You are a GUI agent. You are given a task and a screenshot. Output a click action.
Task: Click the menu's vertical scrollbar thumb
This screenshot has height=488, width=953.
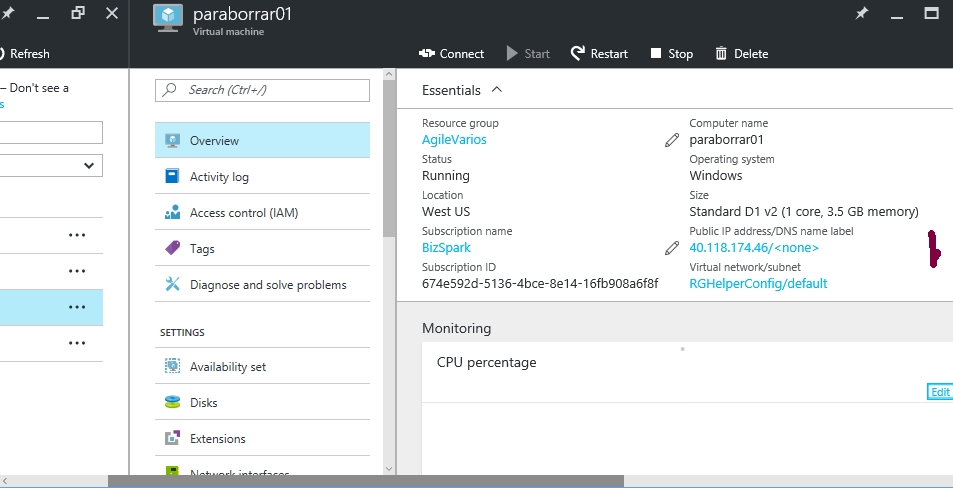pos(390,159)
